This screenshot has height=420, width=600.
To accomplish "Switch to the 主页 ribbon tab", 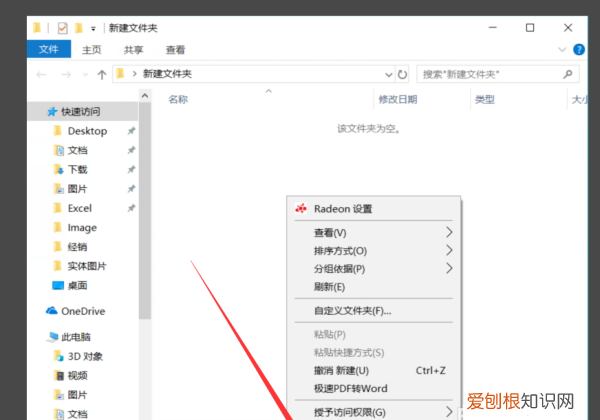I will (x=91, y=50).
